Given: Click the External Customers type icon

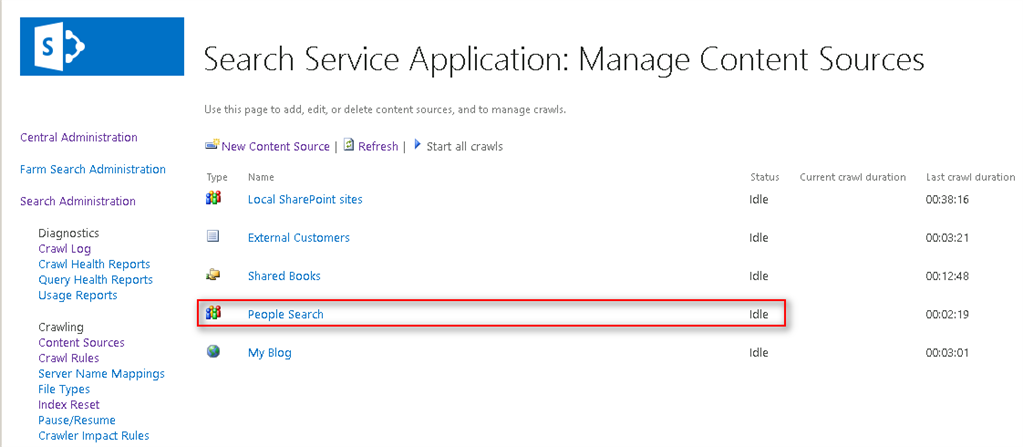Looking at the screenshot, I should pyautogui.click(x=212, y=237).
